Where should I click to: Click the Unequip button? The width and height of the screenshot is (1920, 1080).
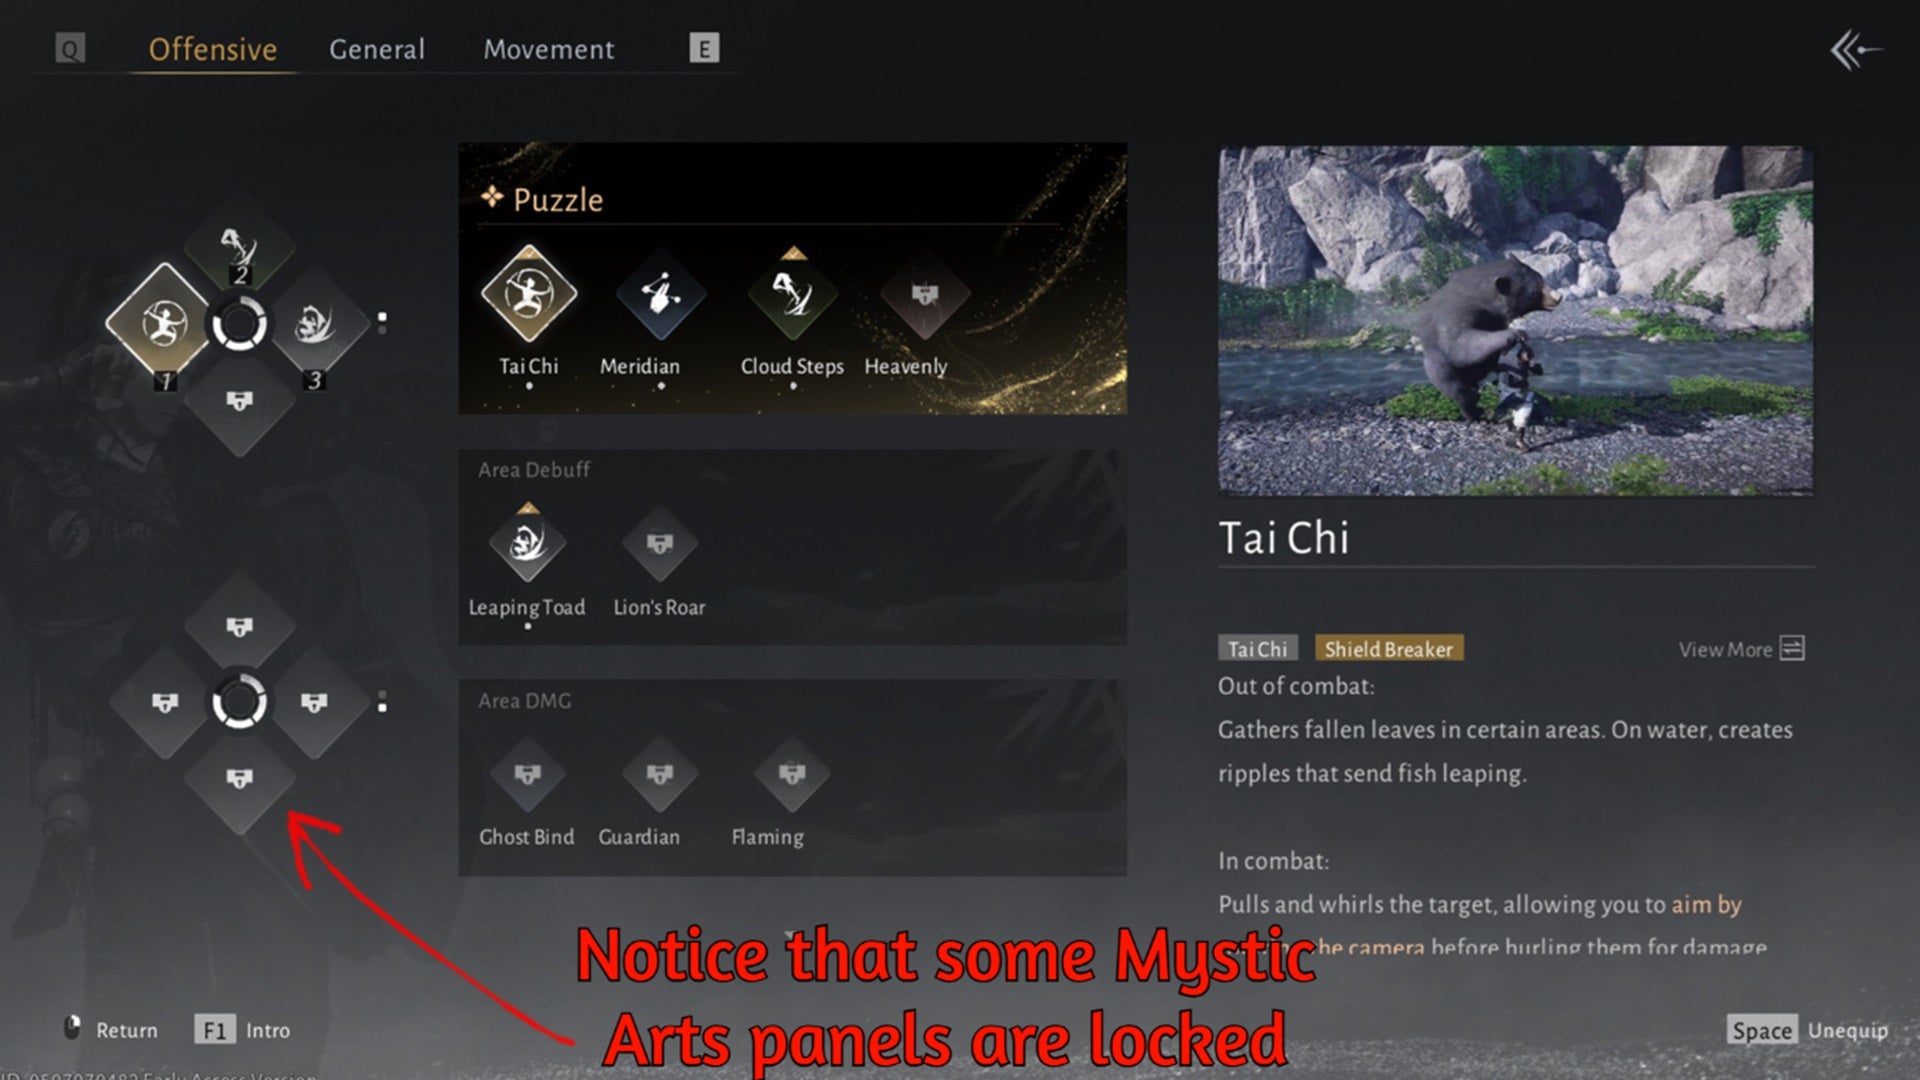point(1808,1030)
